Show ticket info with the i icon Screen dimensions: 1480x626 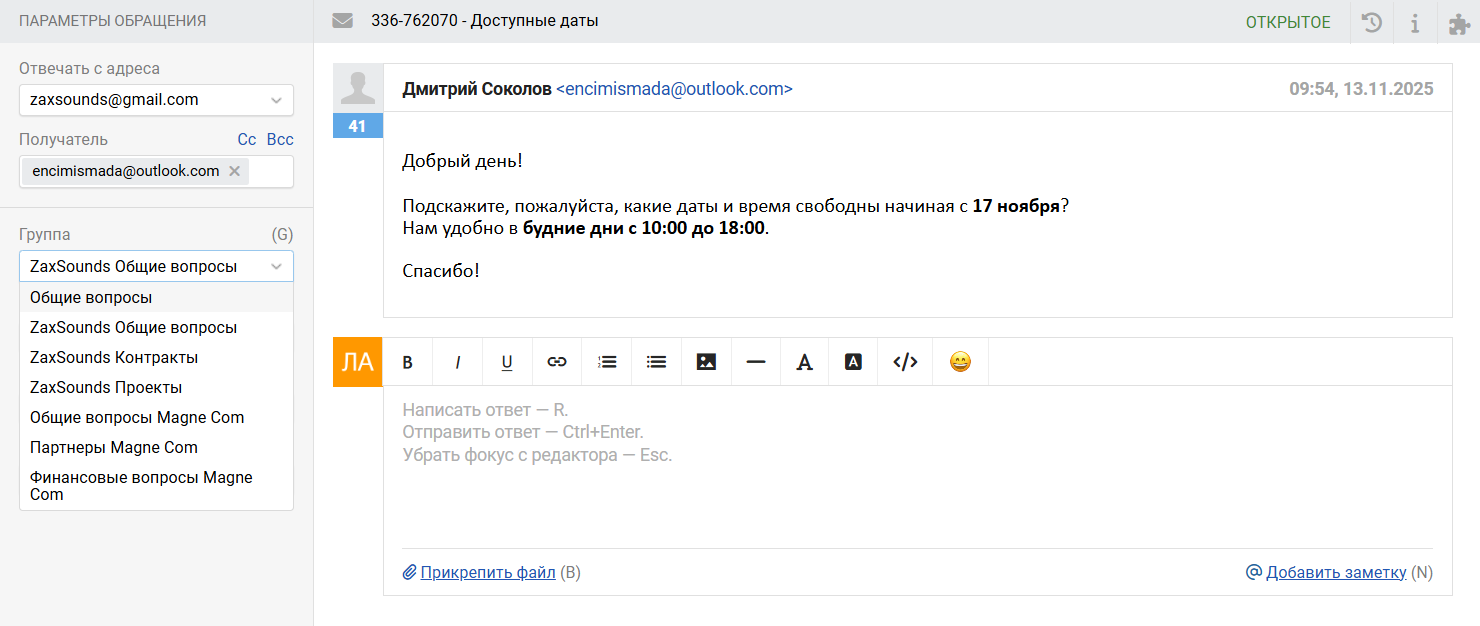point(1415,22)
